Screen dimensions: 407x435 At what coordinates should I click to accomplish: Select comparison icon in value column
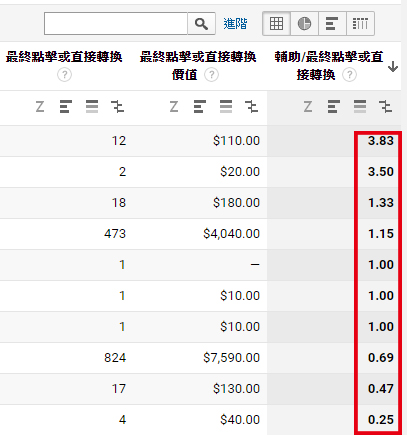click(x=251, y=107)
